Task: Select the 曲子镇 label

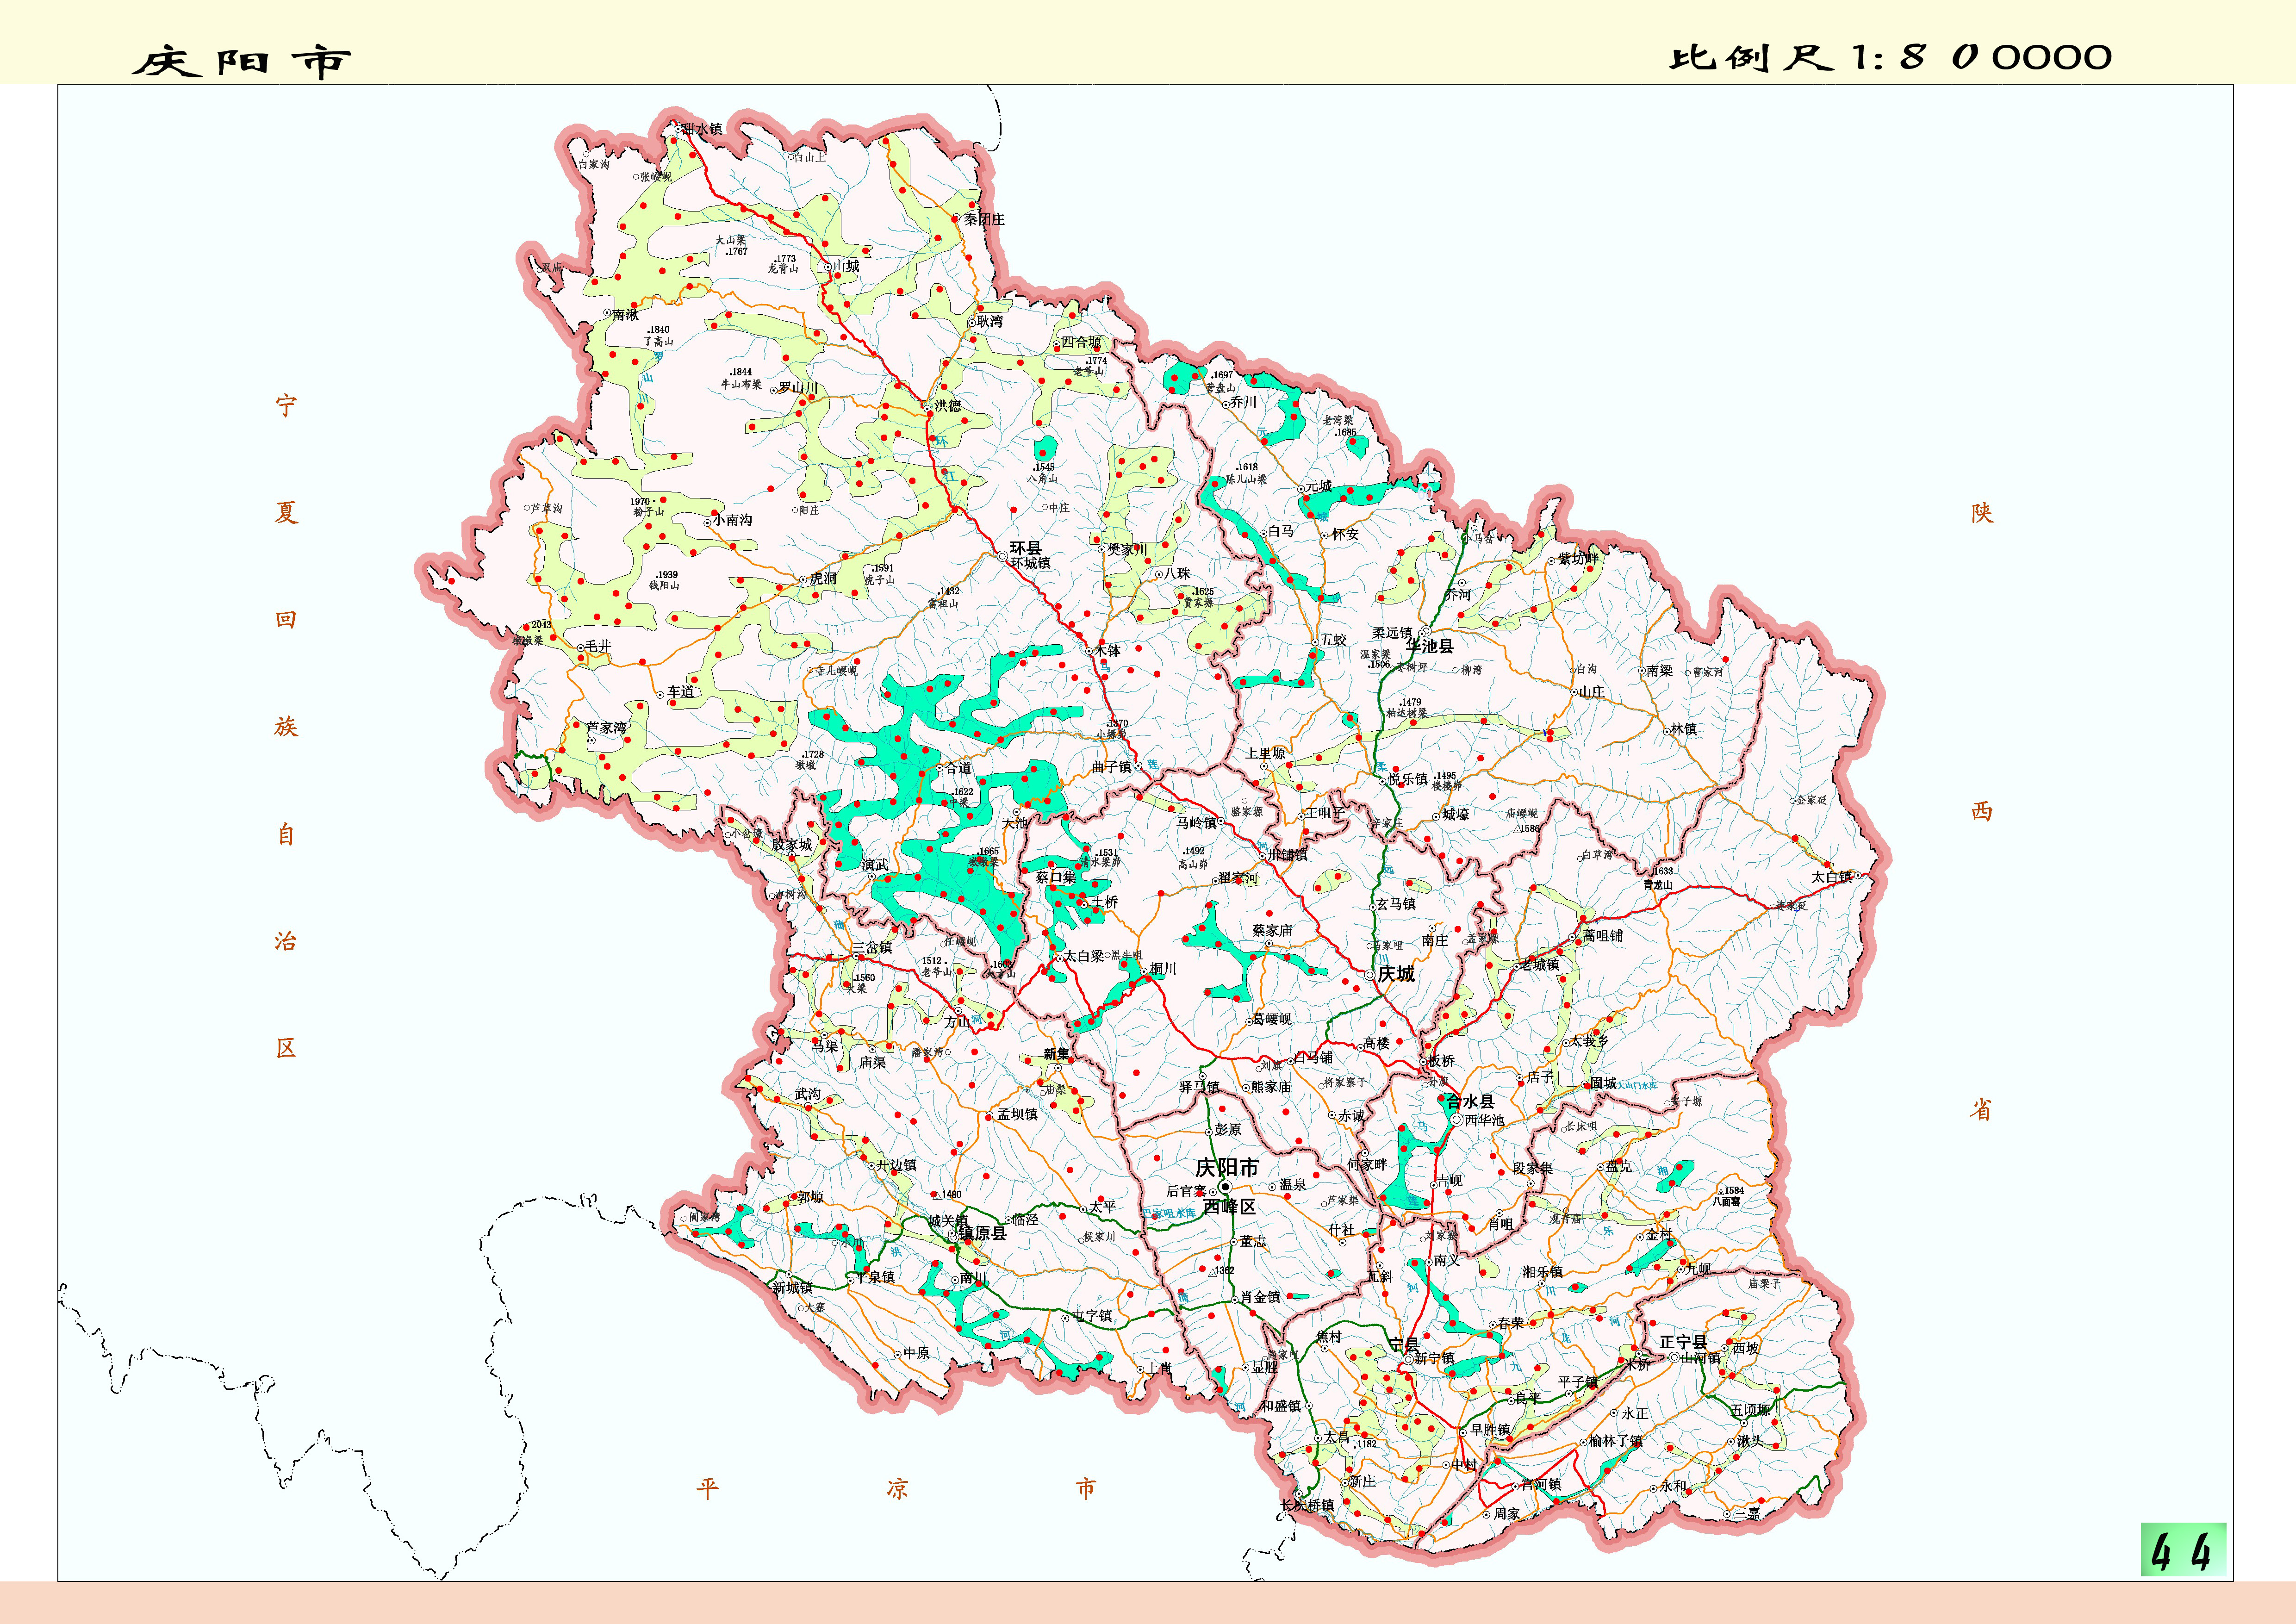Action: 1111,767
